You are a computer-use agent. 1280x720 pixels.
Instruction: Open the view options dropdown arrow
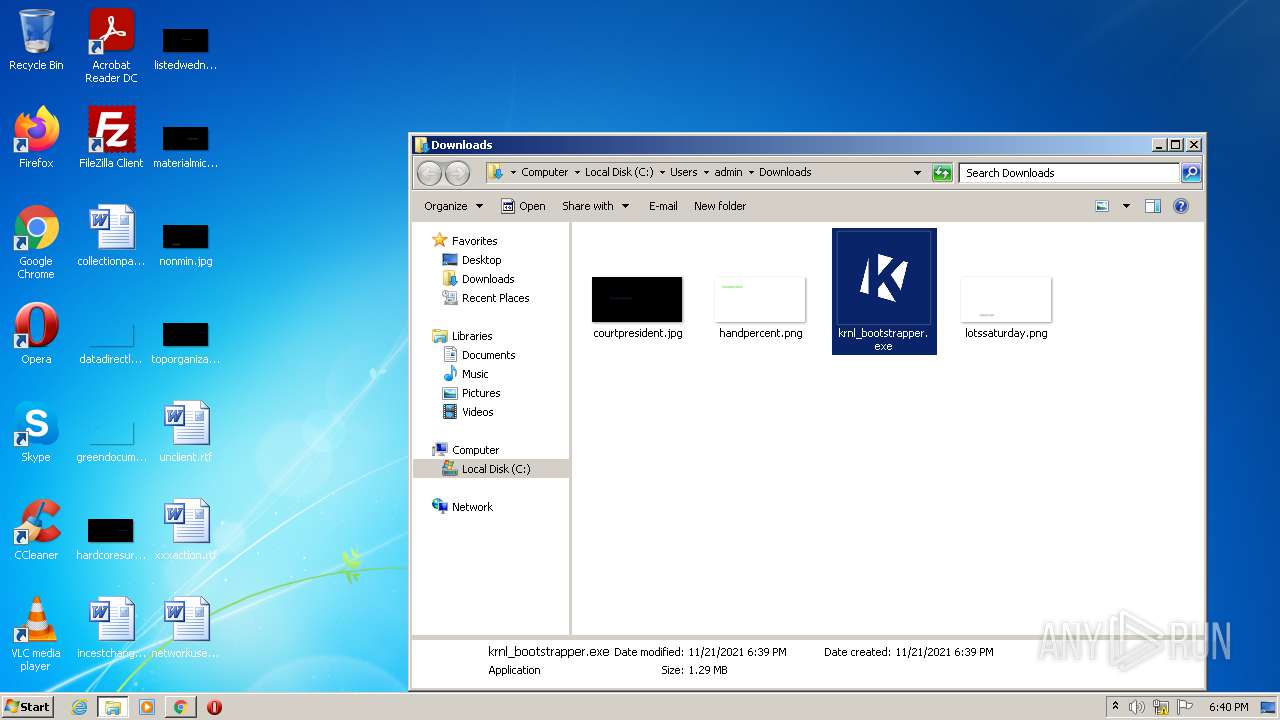click(x=1126, y=206)
